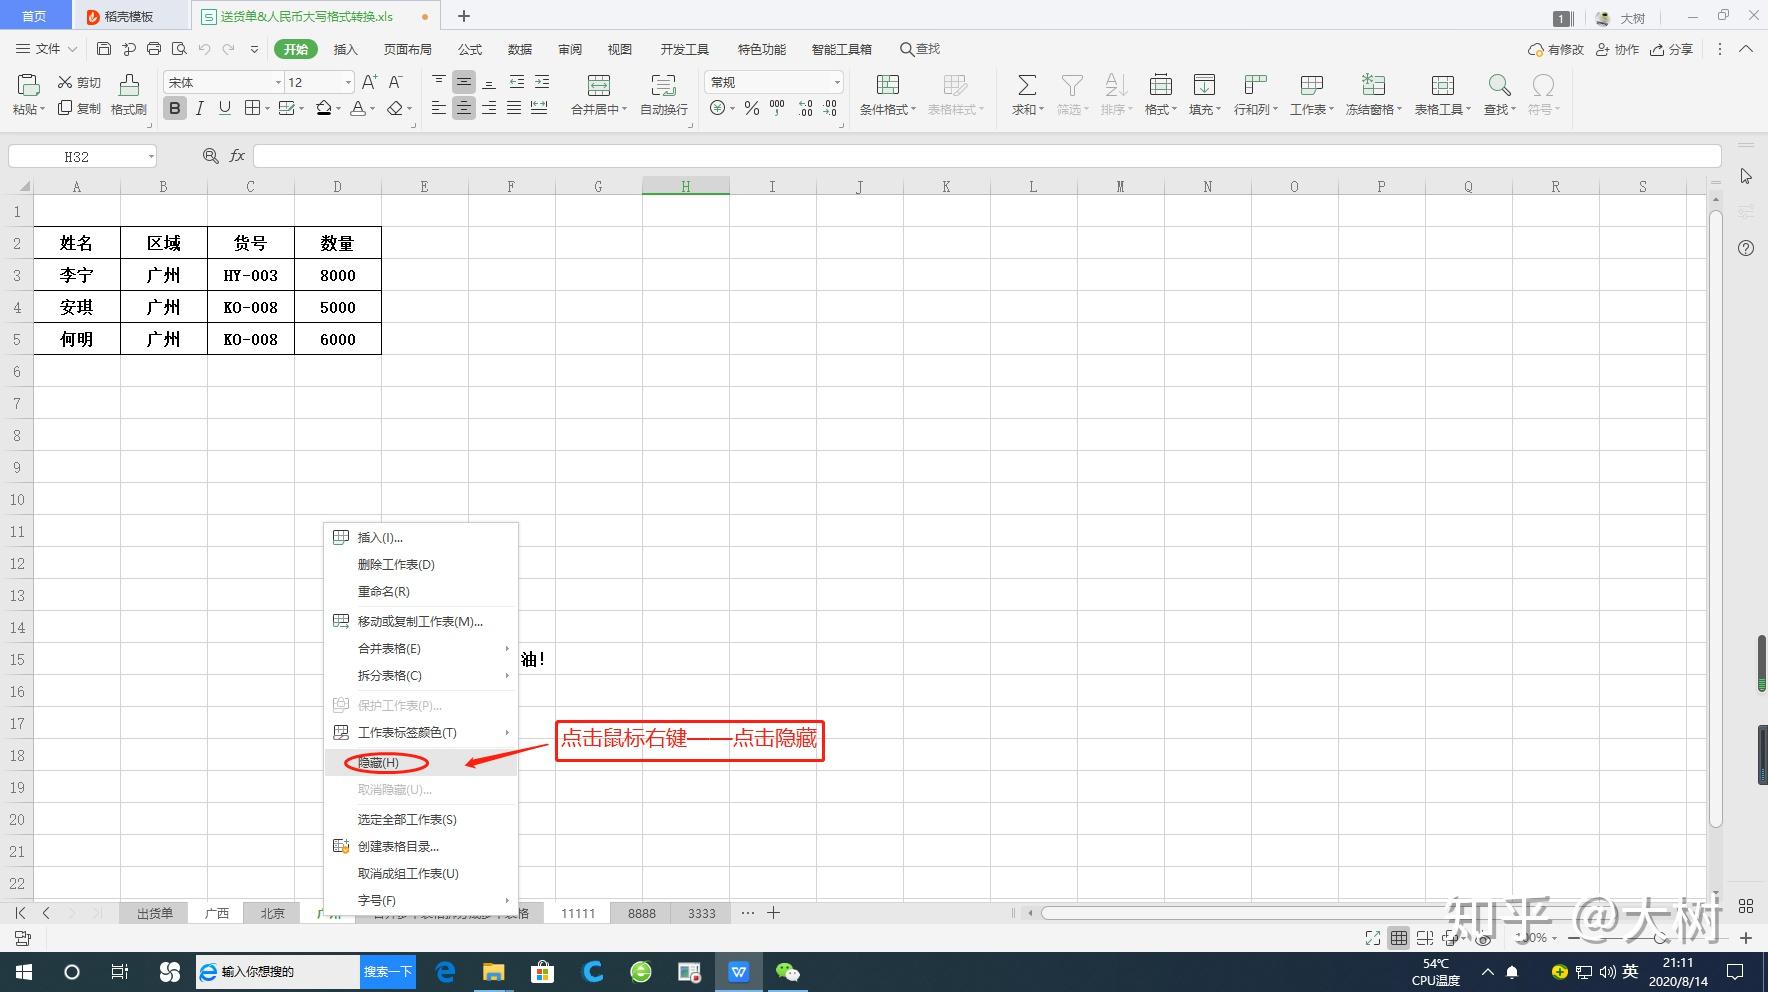Toggle Italic formatting button

(200, 108)
